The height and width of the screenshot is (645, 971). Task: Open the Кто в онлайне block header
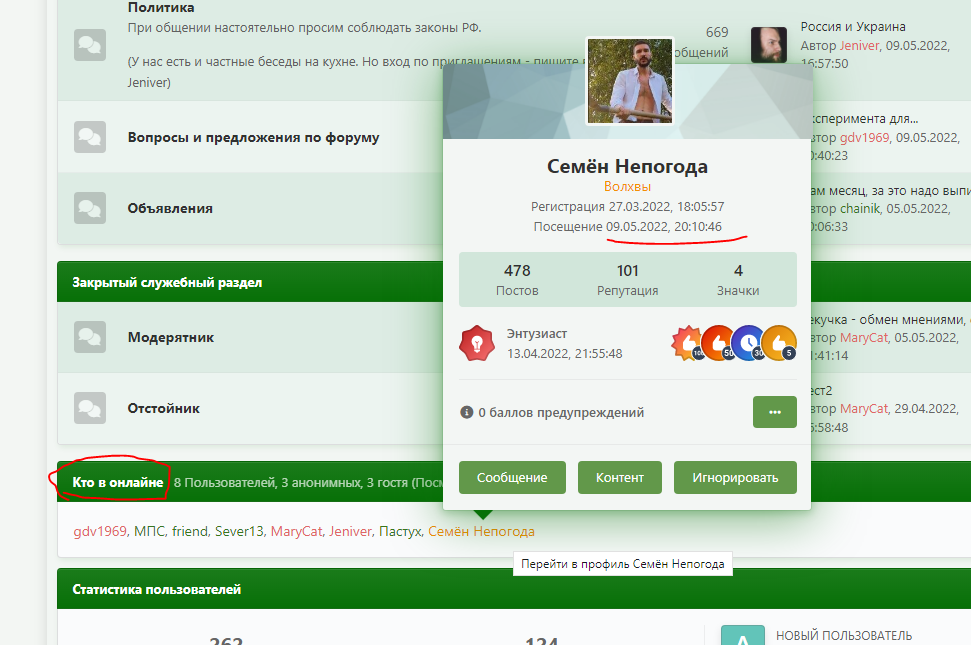118,482
